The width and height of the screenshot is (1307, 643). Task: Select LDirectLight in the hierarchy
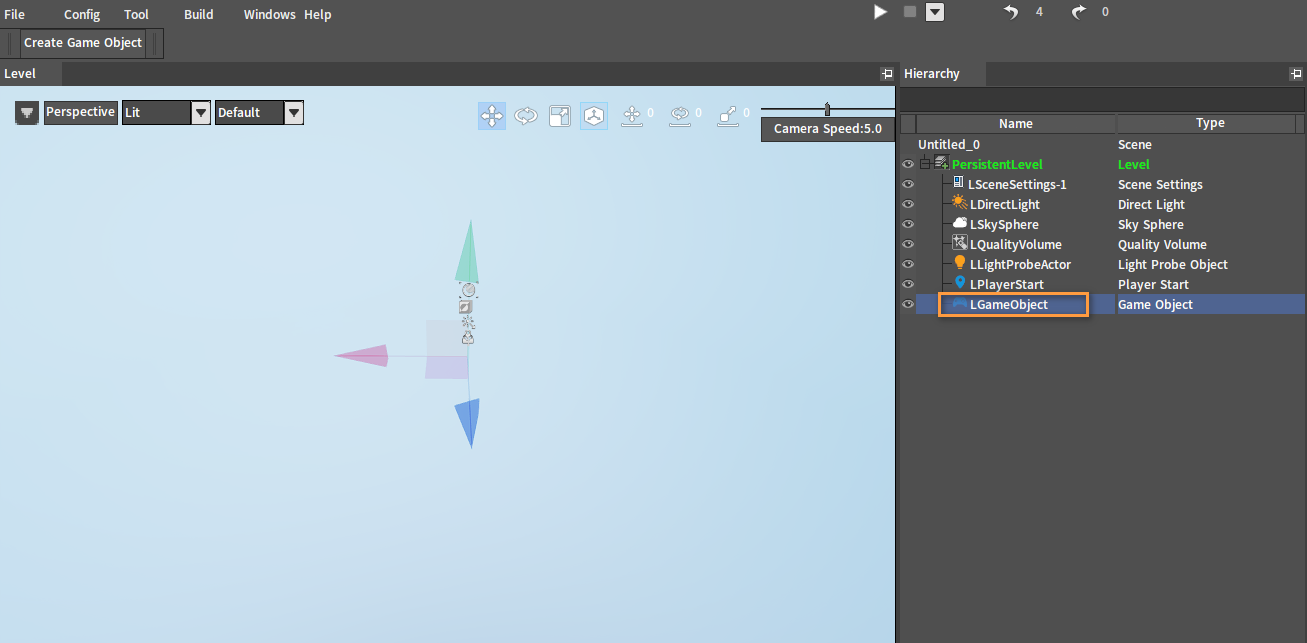click(1005, 205)
